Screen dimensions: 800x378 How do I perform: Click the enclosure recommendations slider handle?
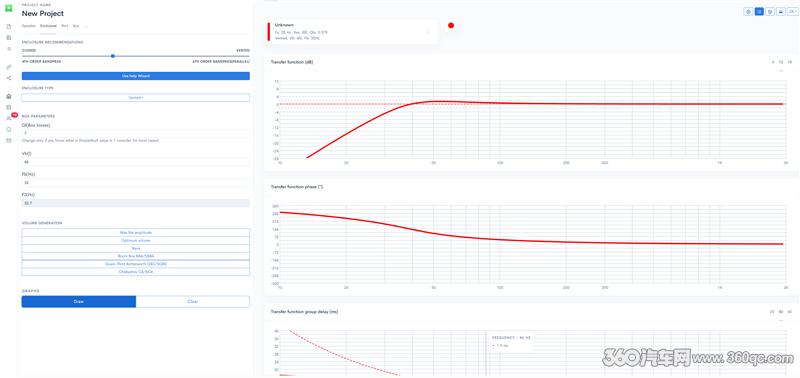click(x=113, y=56)
